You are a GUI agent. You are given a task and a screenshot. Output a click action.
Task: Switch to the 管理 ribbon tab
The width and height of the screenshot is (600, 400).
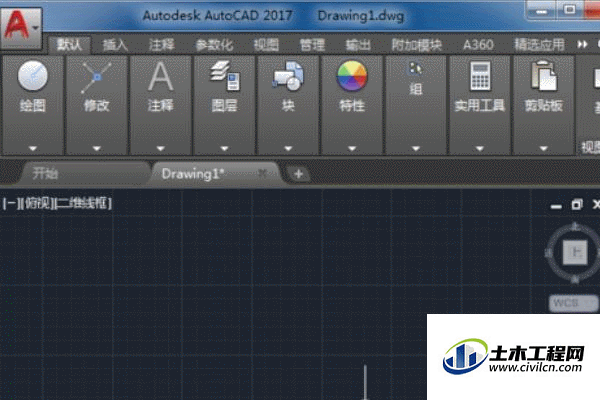pos(312,45)
